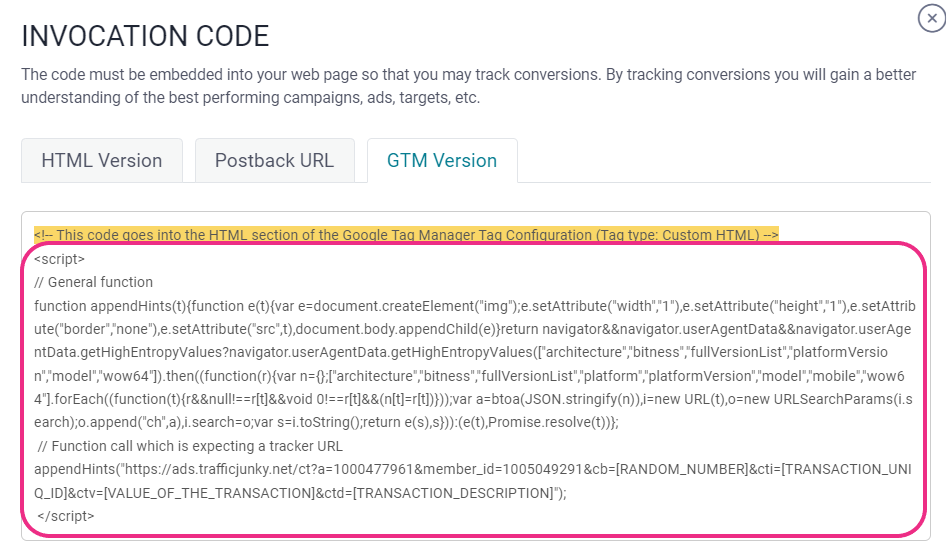Click the 'forEach' code line in the function

pyautogui.click(x=473, y=399)
